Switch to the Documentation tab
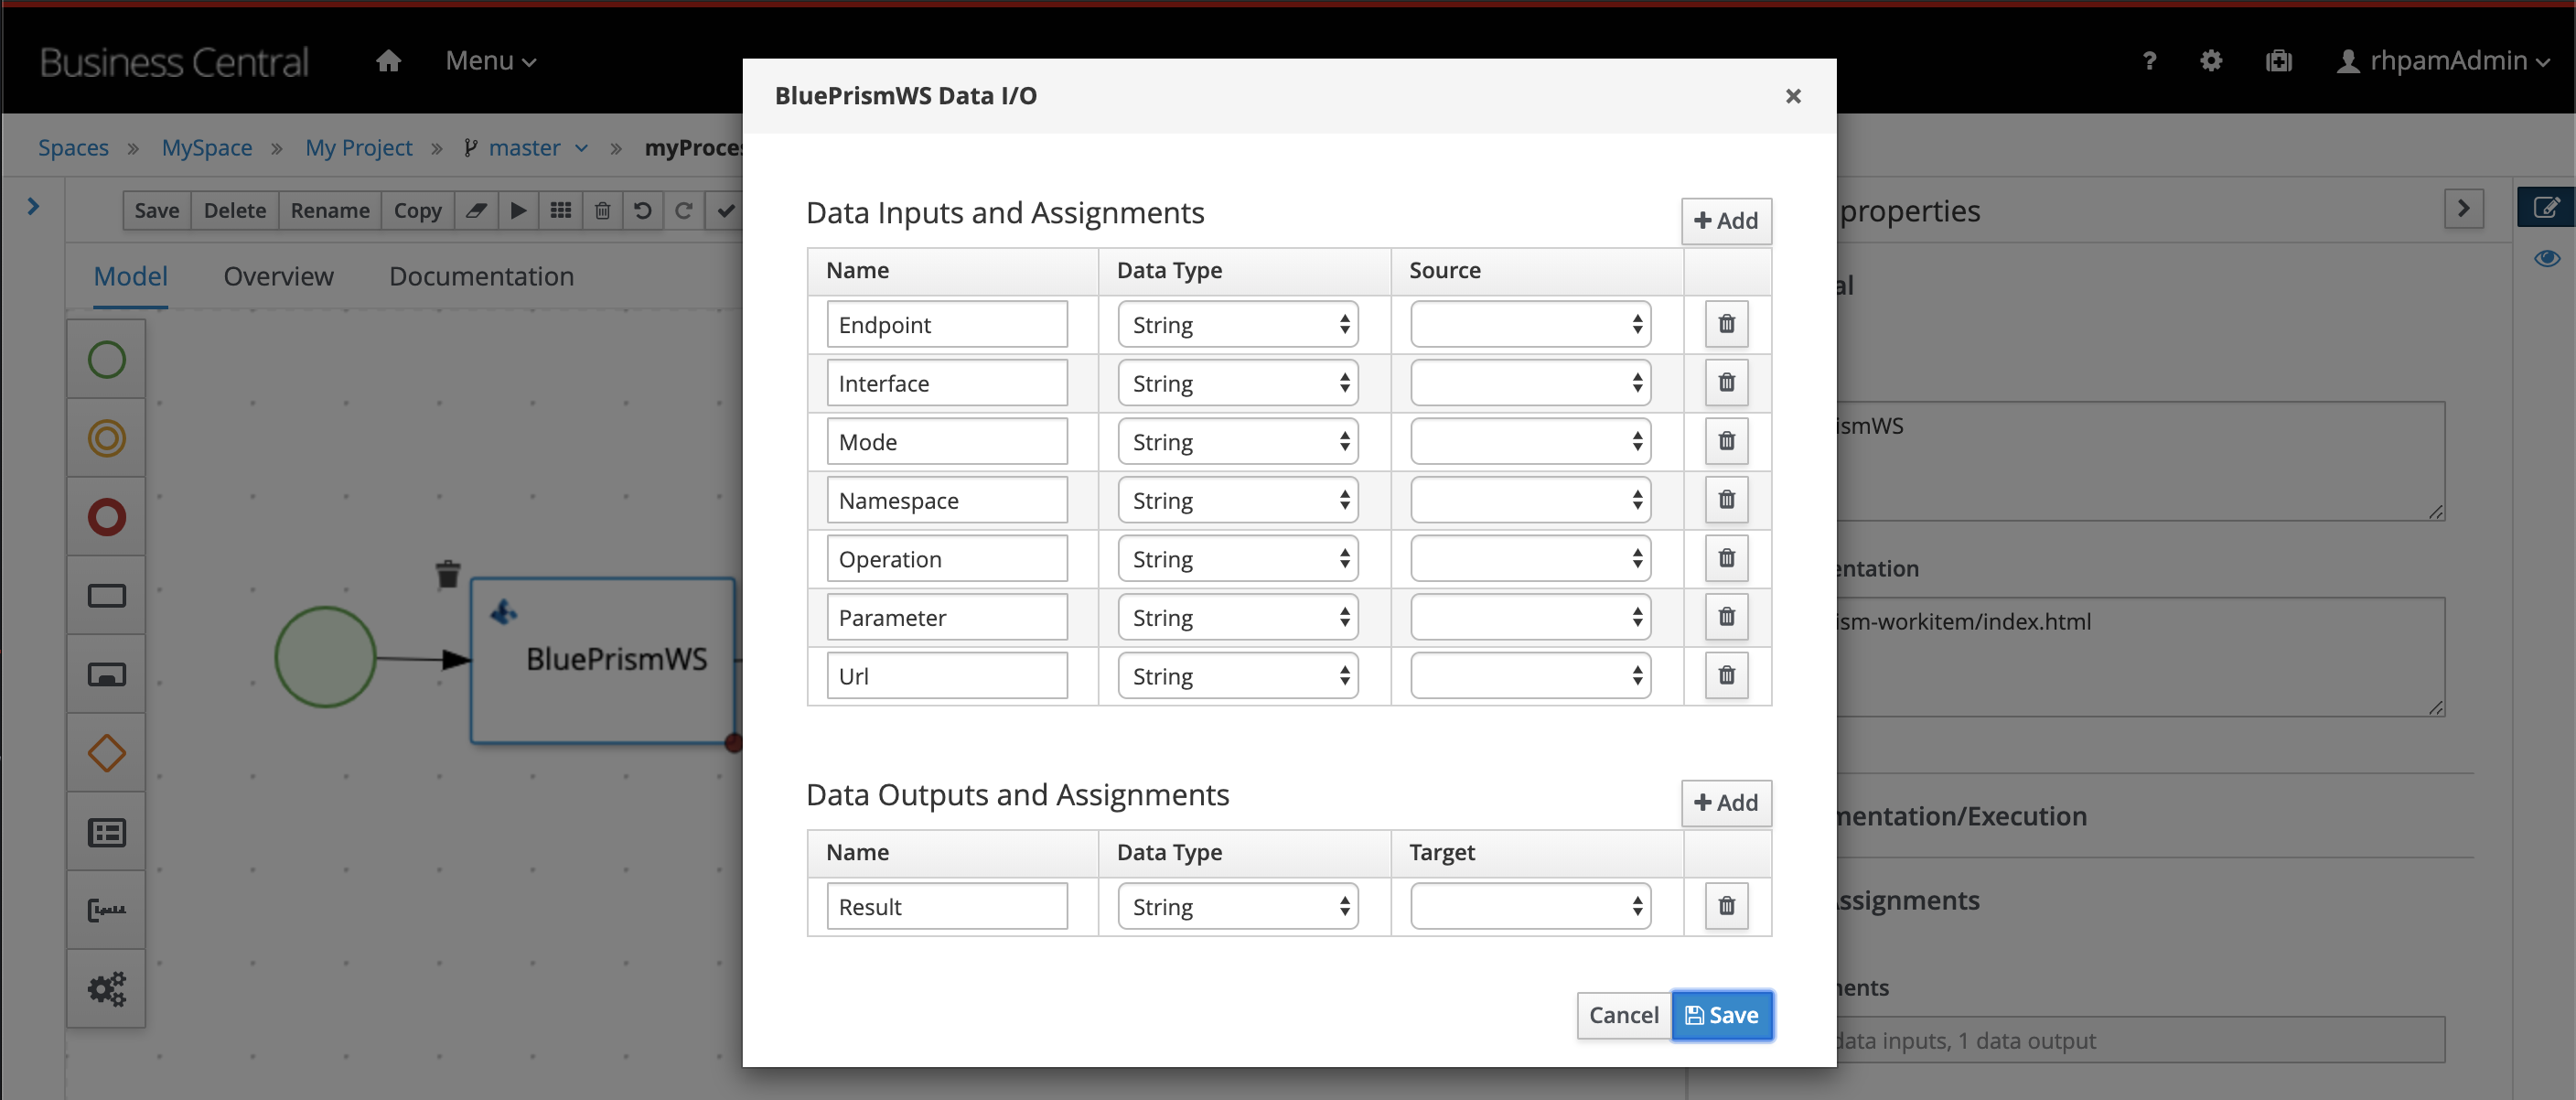The image size is (2576, 1100). coord(481,276)
